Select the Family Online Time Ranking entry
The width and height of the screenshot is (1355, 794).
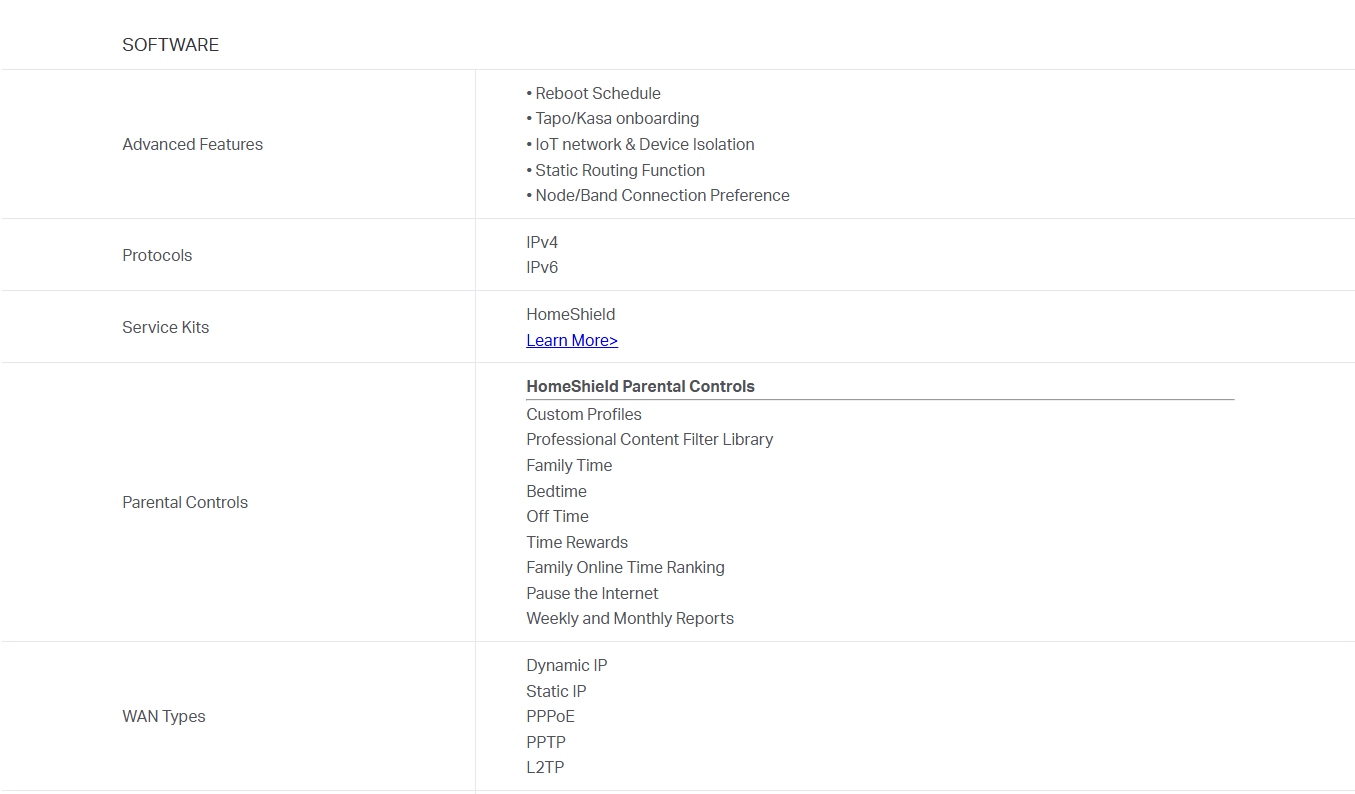tap(625, 567)
